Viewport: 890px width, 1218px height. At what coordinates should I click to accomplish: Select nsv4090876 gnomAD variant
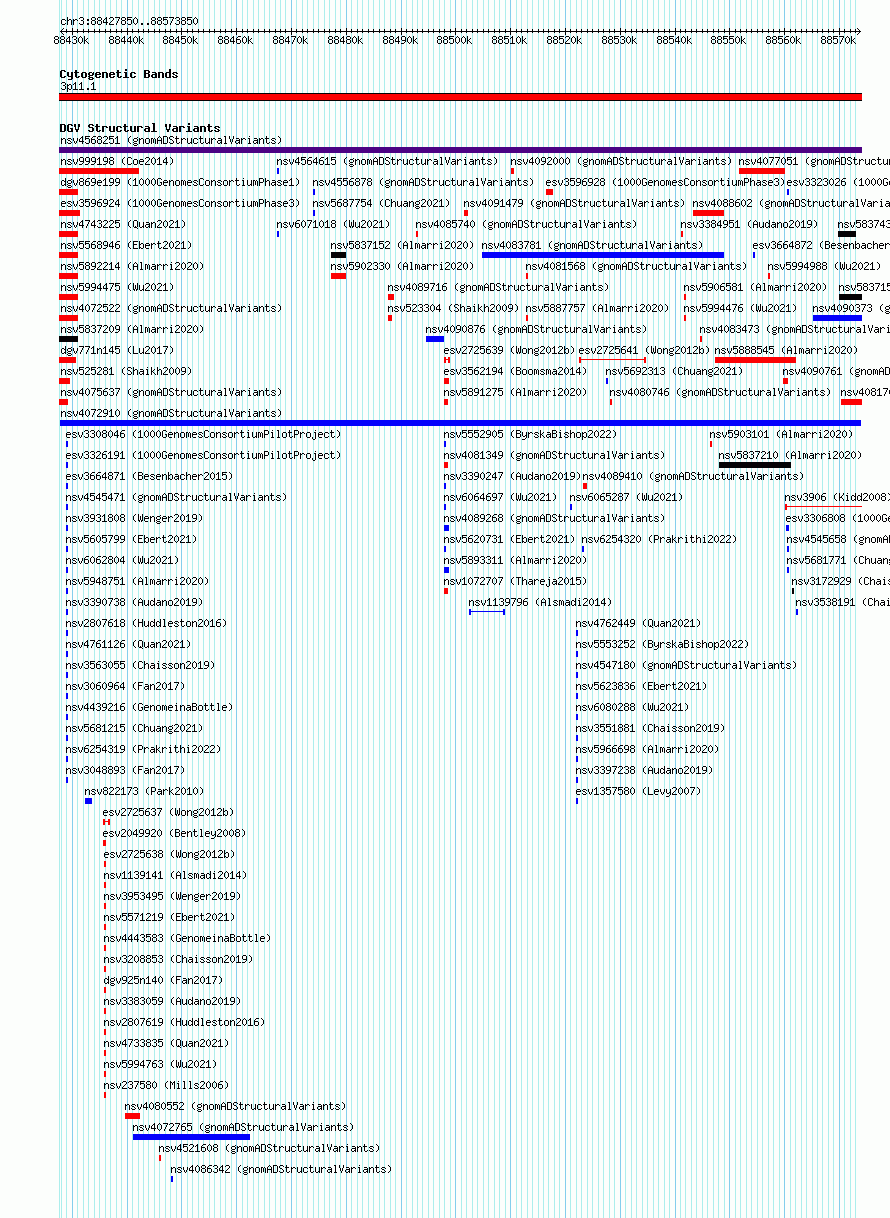[536, 329]
